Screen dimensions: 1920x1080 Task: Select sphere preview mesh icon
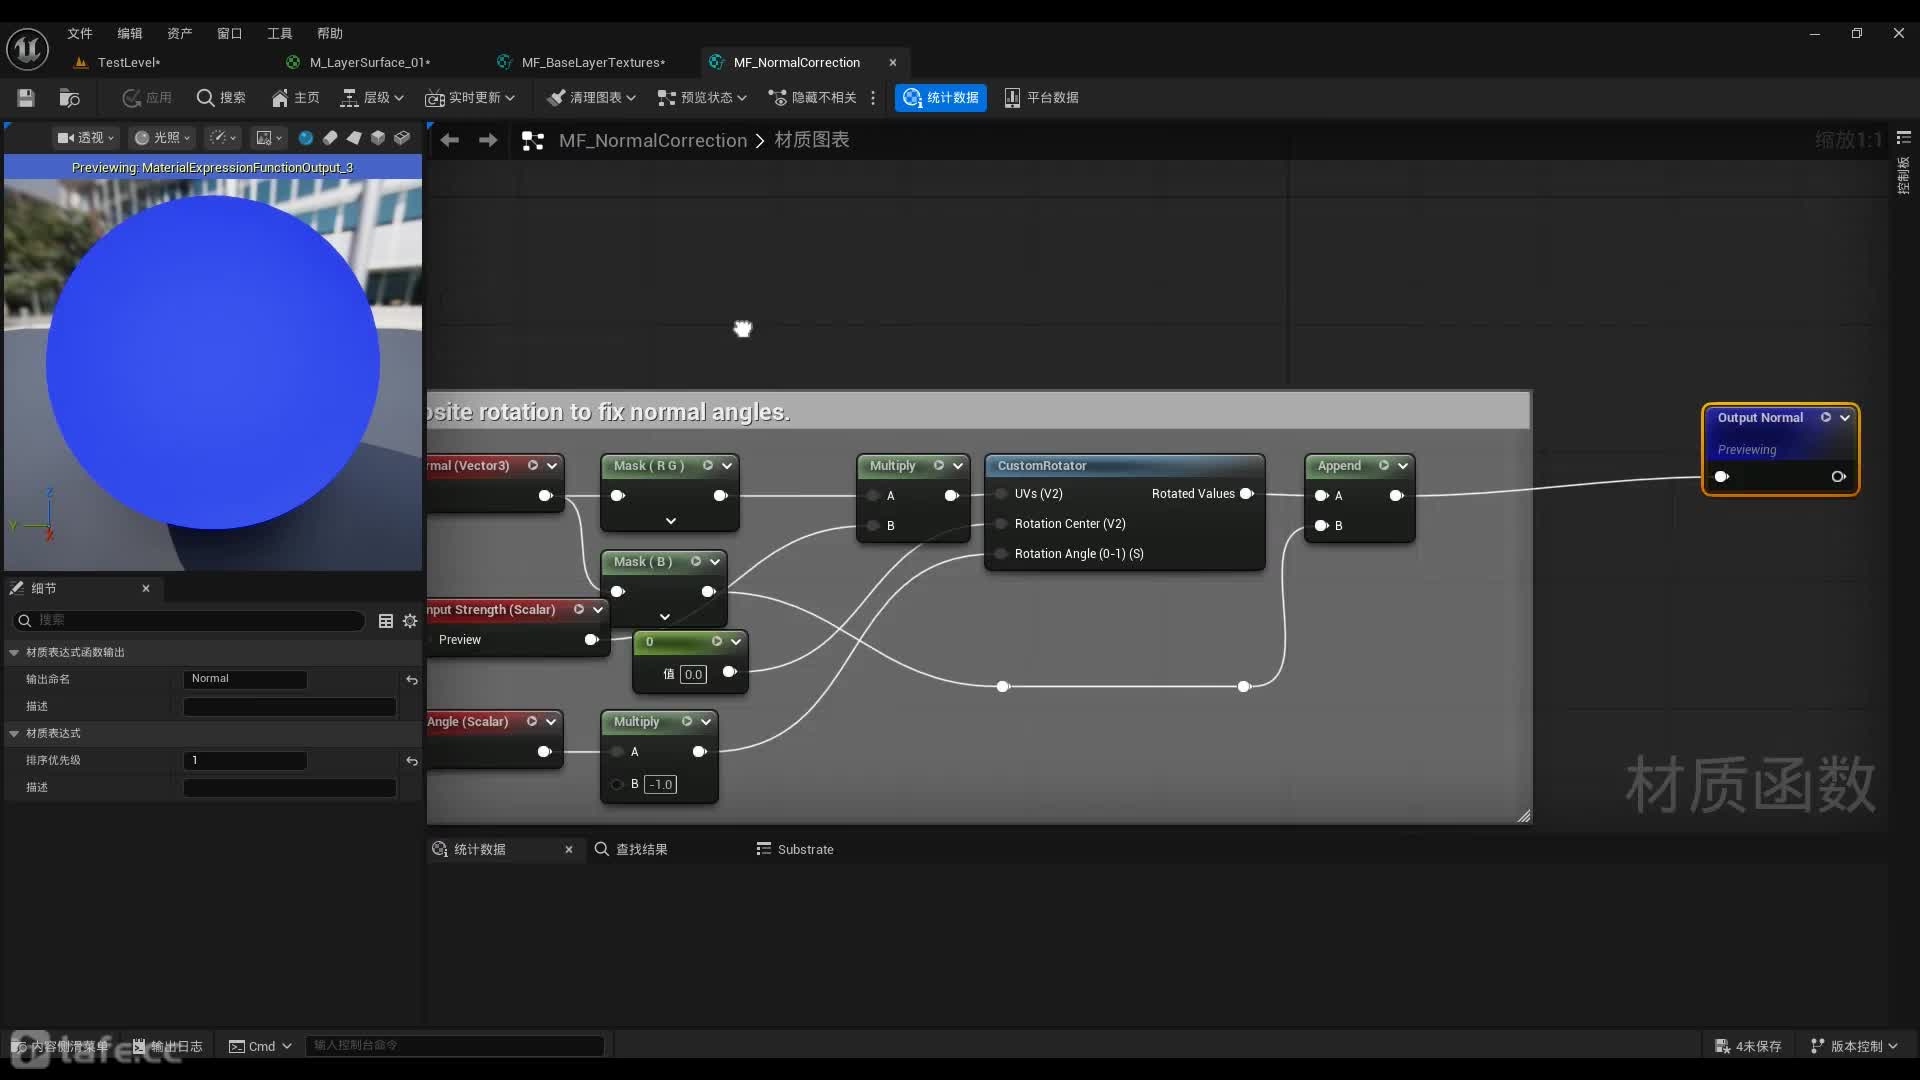tap(306, 138)
